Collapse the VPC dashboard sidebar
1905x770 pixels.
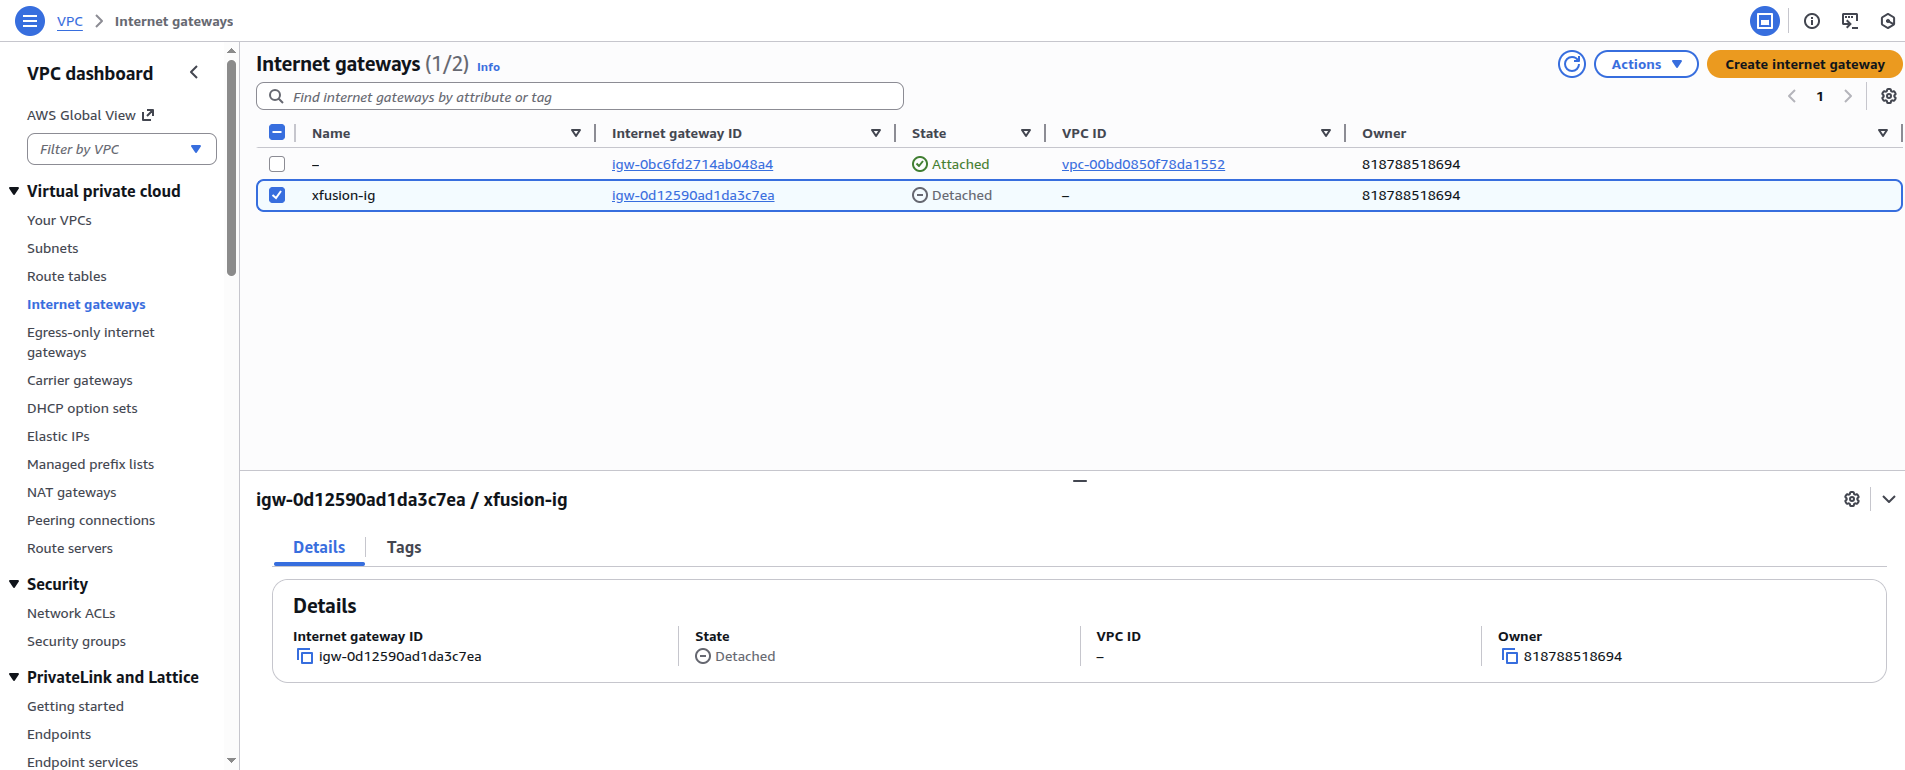[194, 72]
